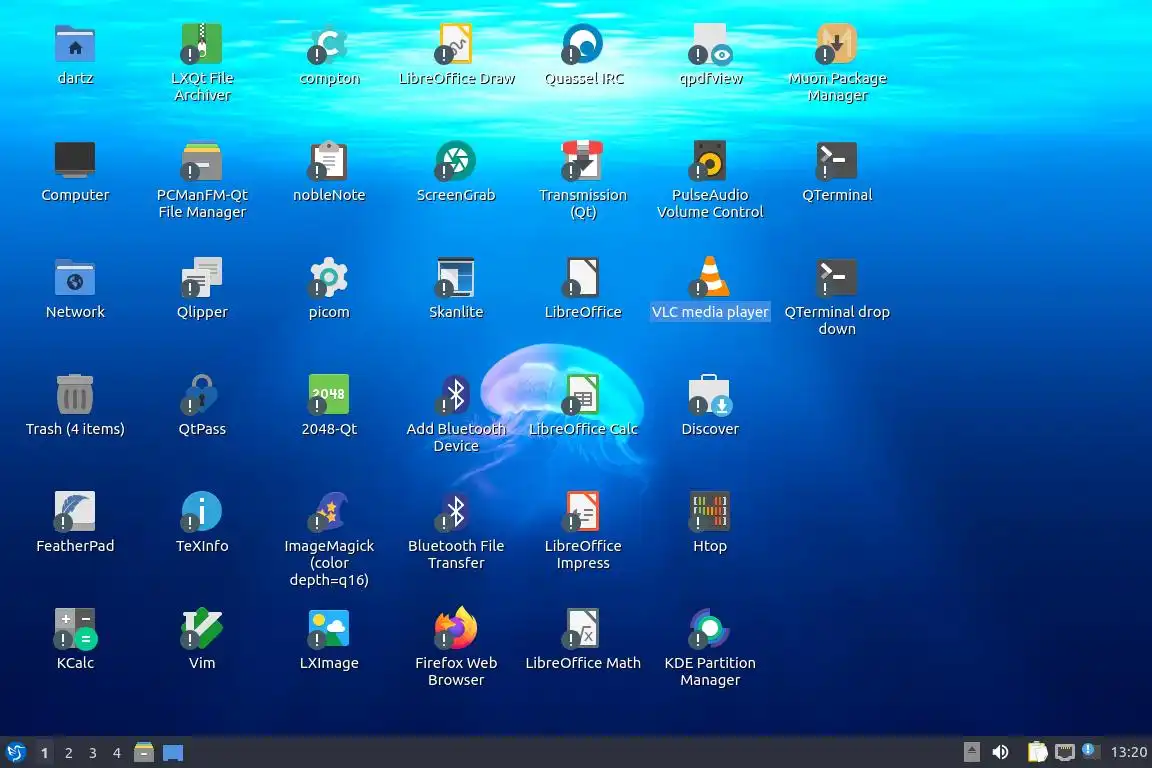Switch to workspace 4 in pager
The width and height of the screenshot is (1152, 768).
(117, 753)
